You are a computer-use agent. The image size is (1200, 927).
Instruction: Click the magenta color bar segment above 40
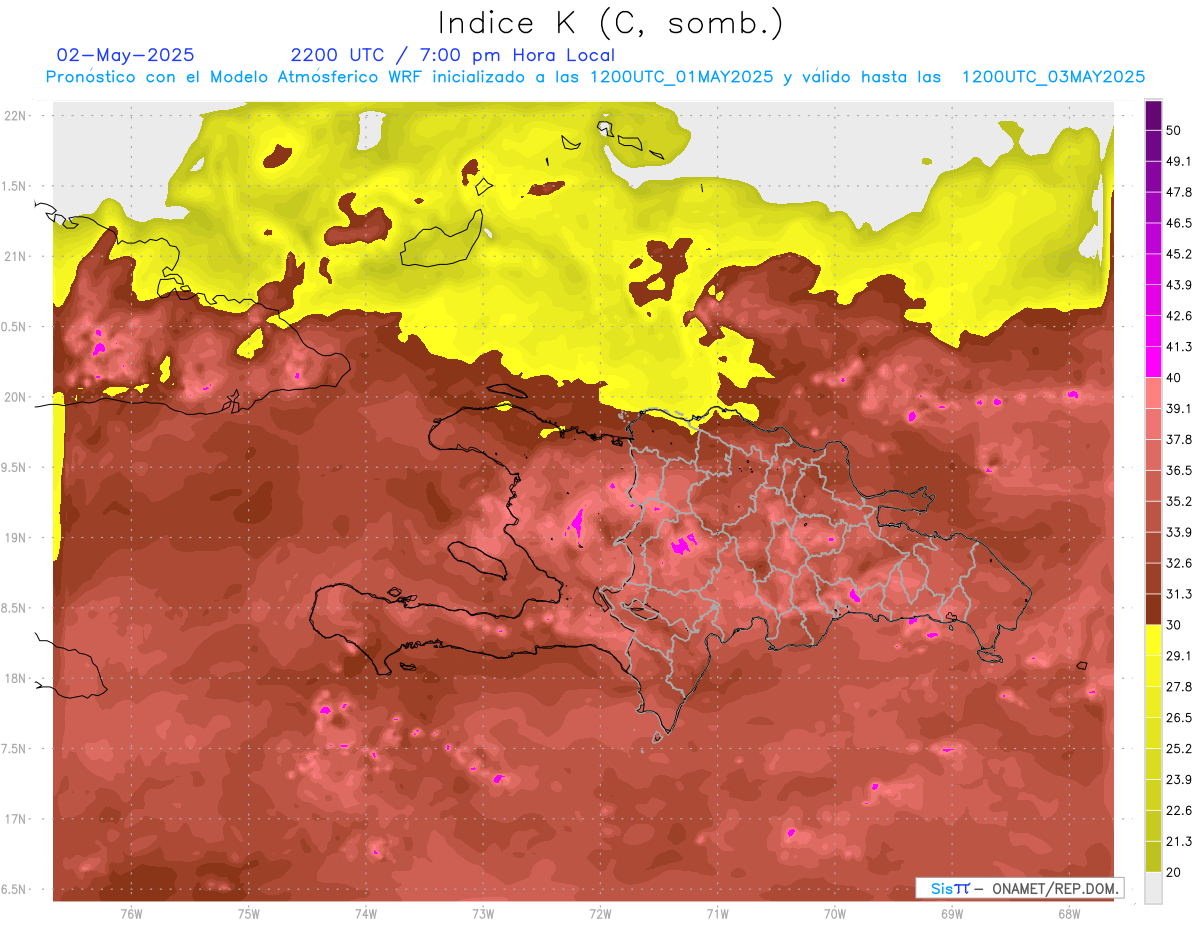1153,362
